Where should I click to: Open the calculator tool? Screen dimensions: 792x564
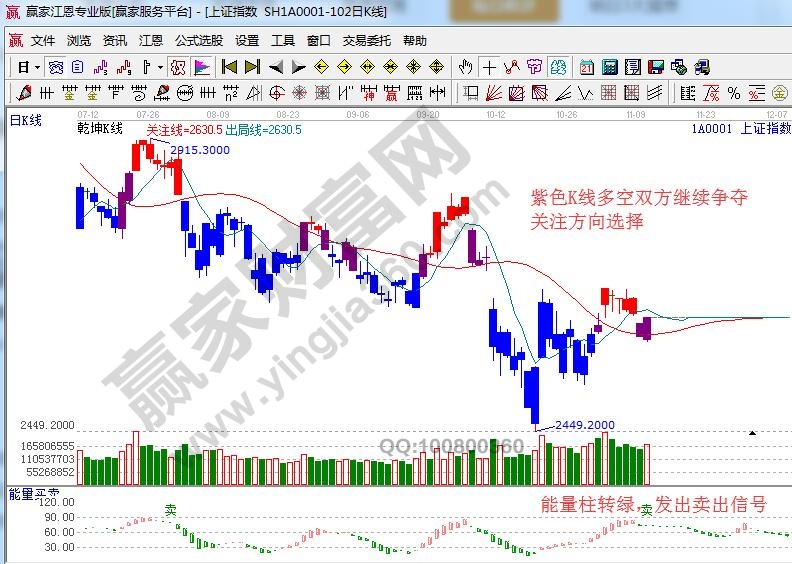608,67
